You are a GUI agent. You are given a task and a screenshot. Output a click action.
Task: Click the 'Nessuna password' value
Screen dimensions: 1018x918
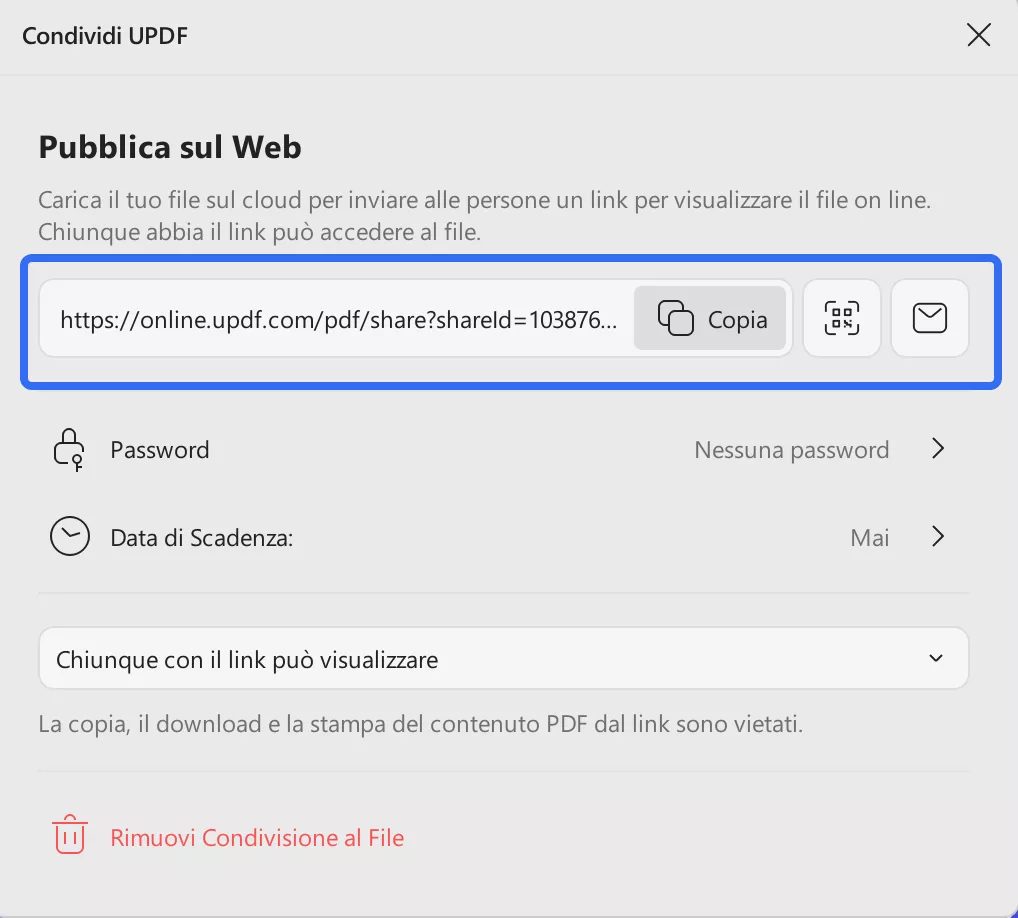tap(791, 449)
